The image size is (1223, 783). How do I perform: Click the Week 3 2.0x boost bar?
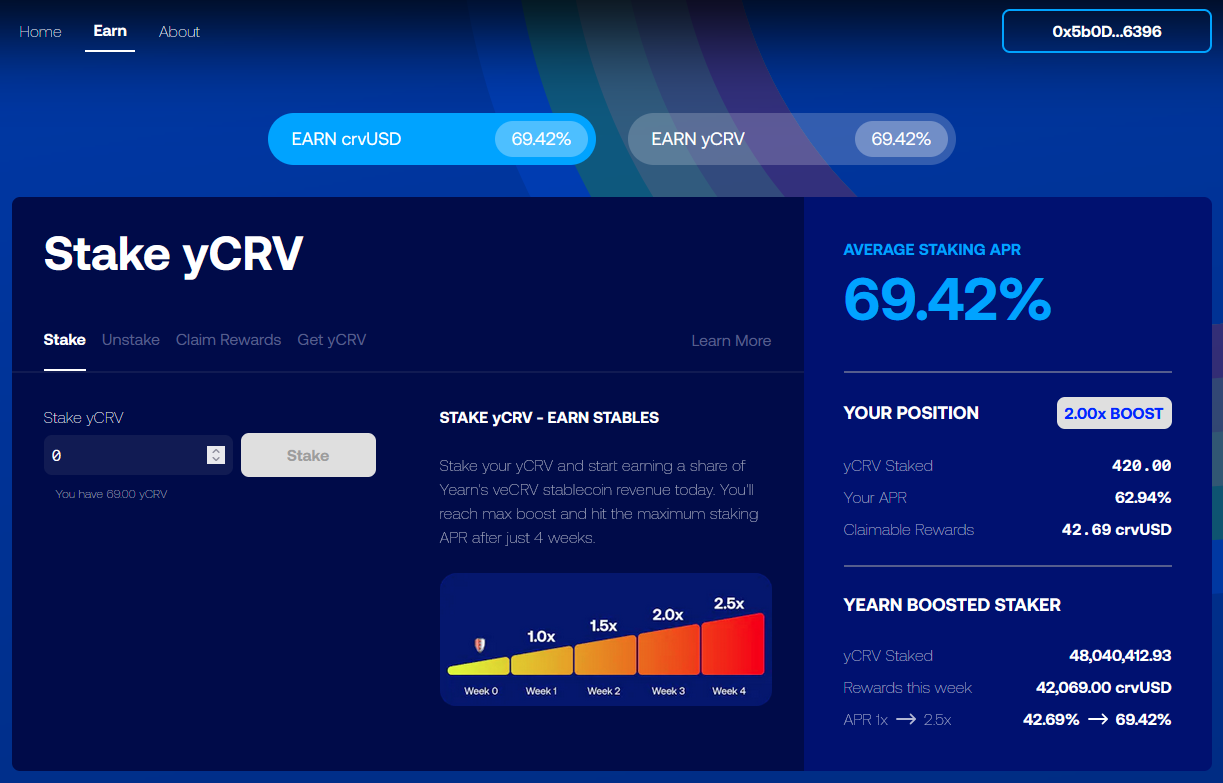coord(668,648)
